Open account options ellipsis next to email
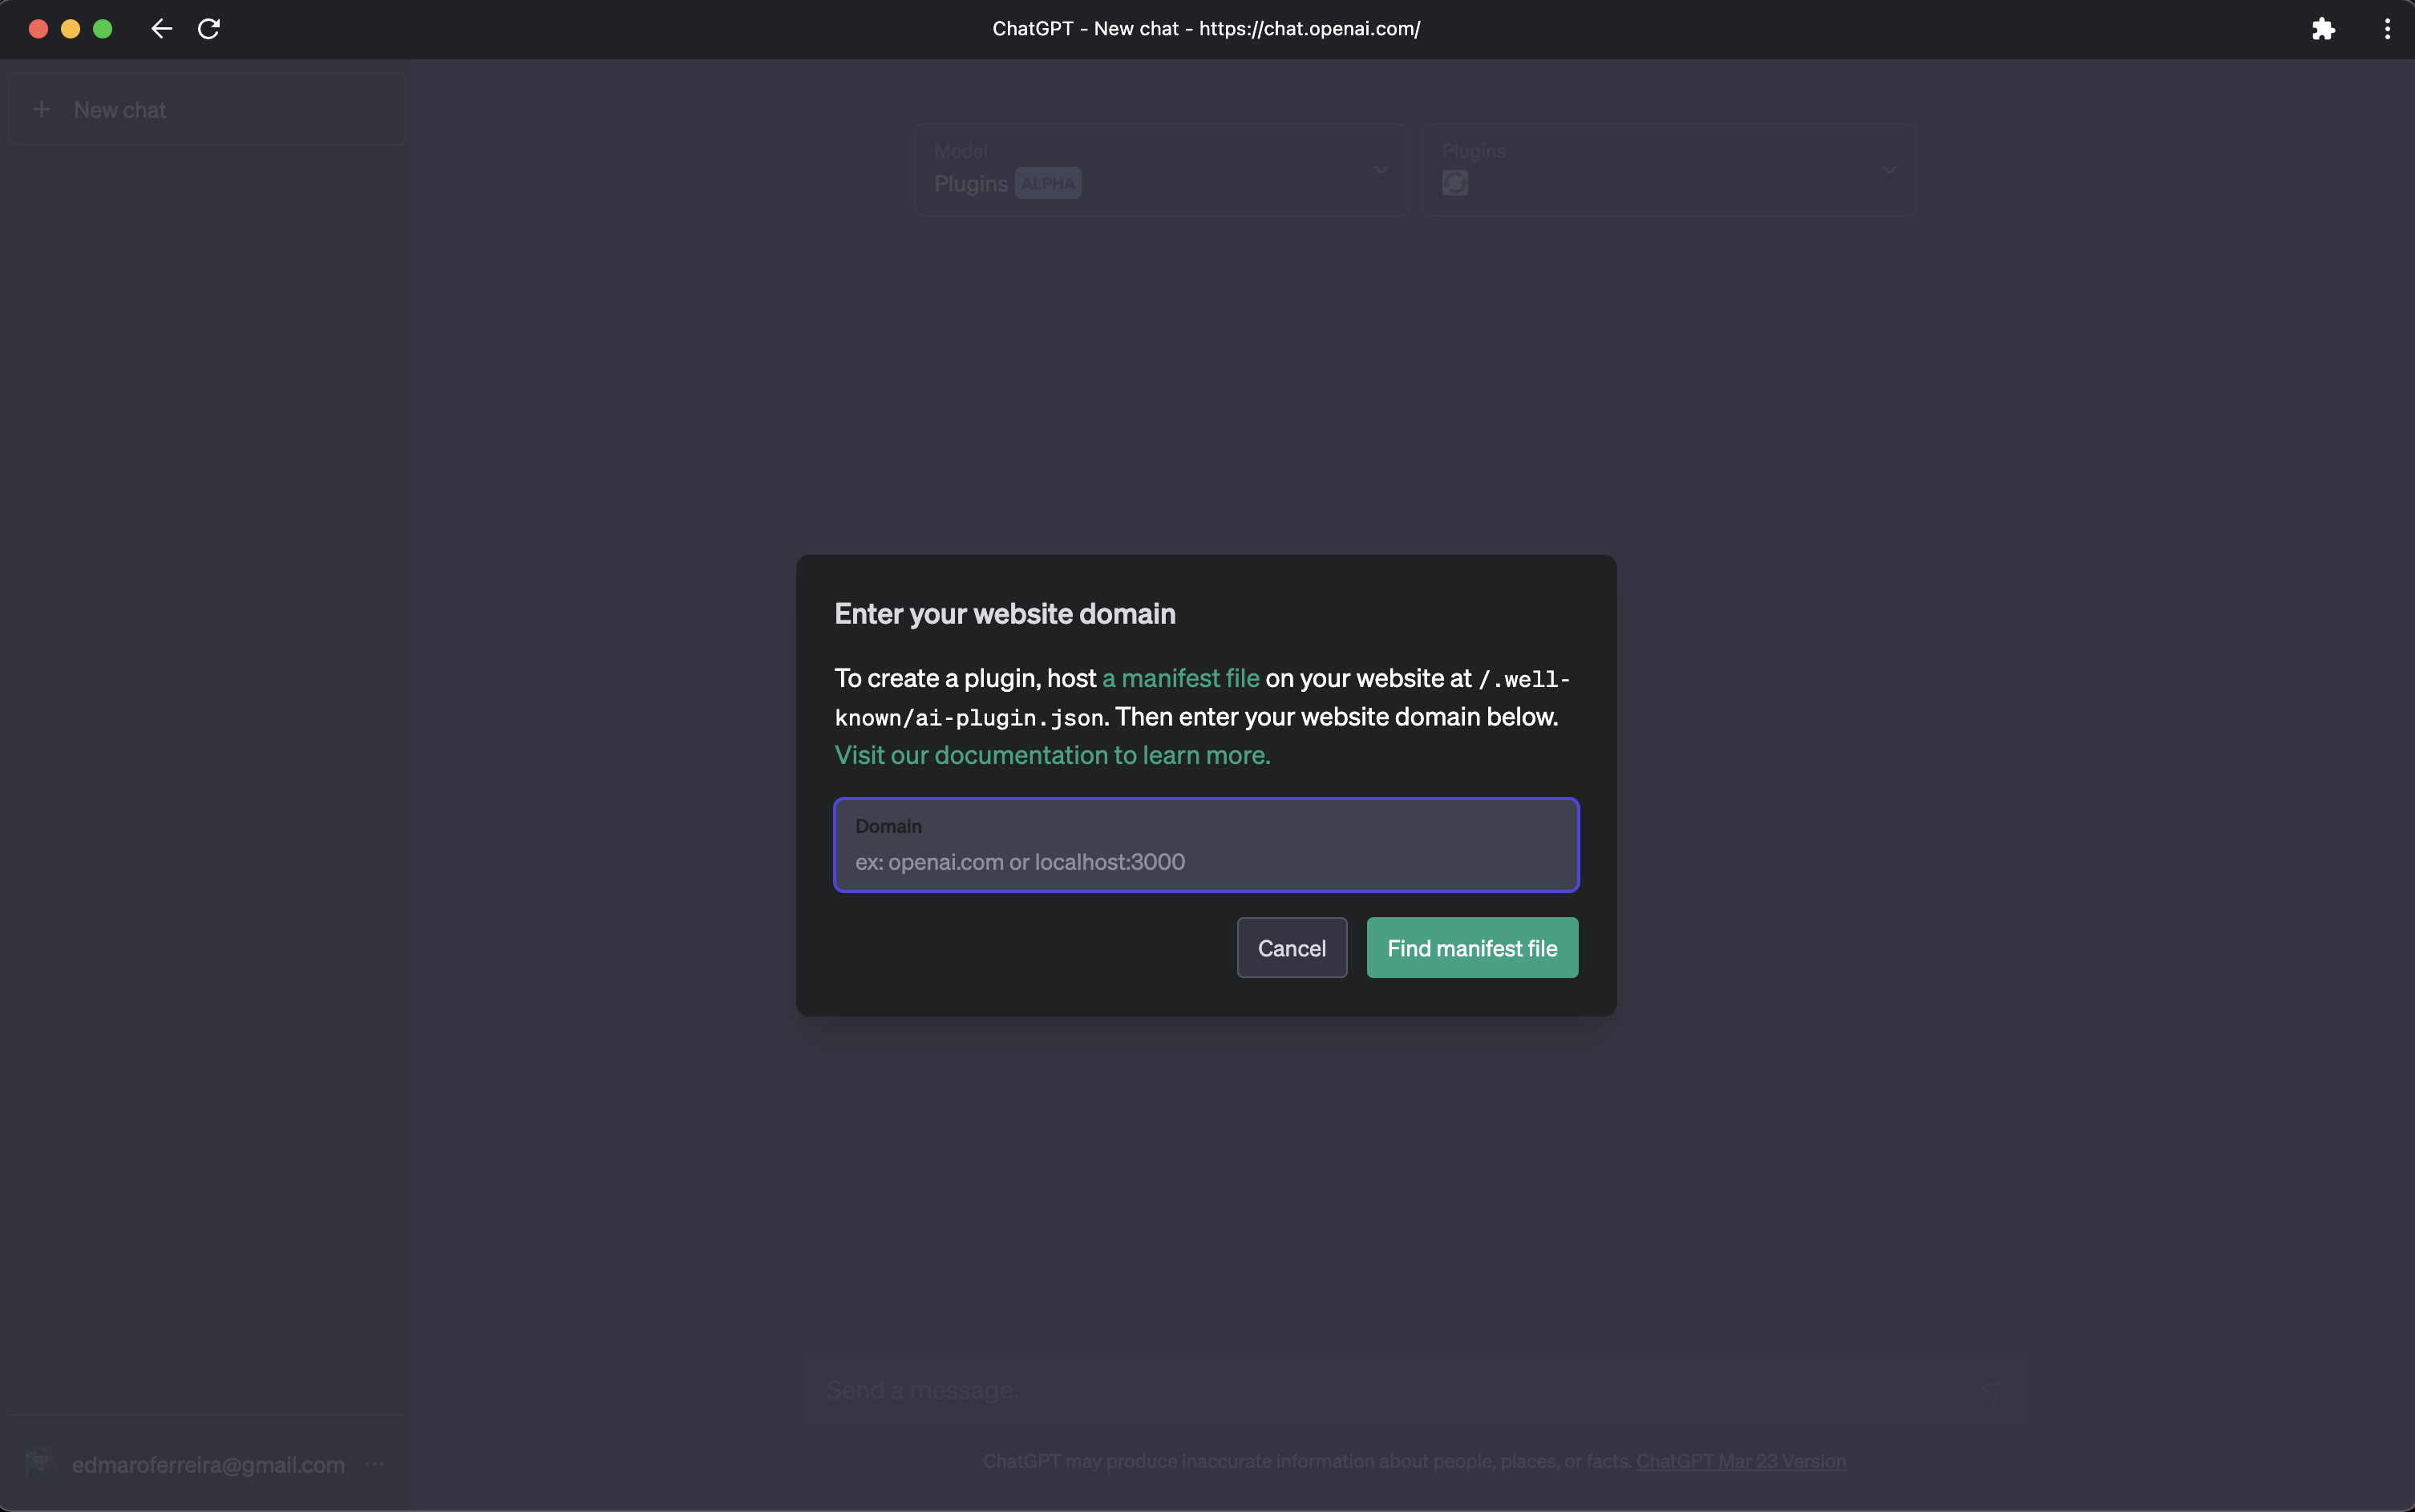This screenshot has height=1512, width=2415. 375,1464
